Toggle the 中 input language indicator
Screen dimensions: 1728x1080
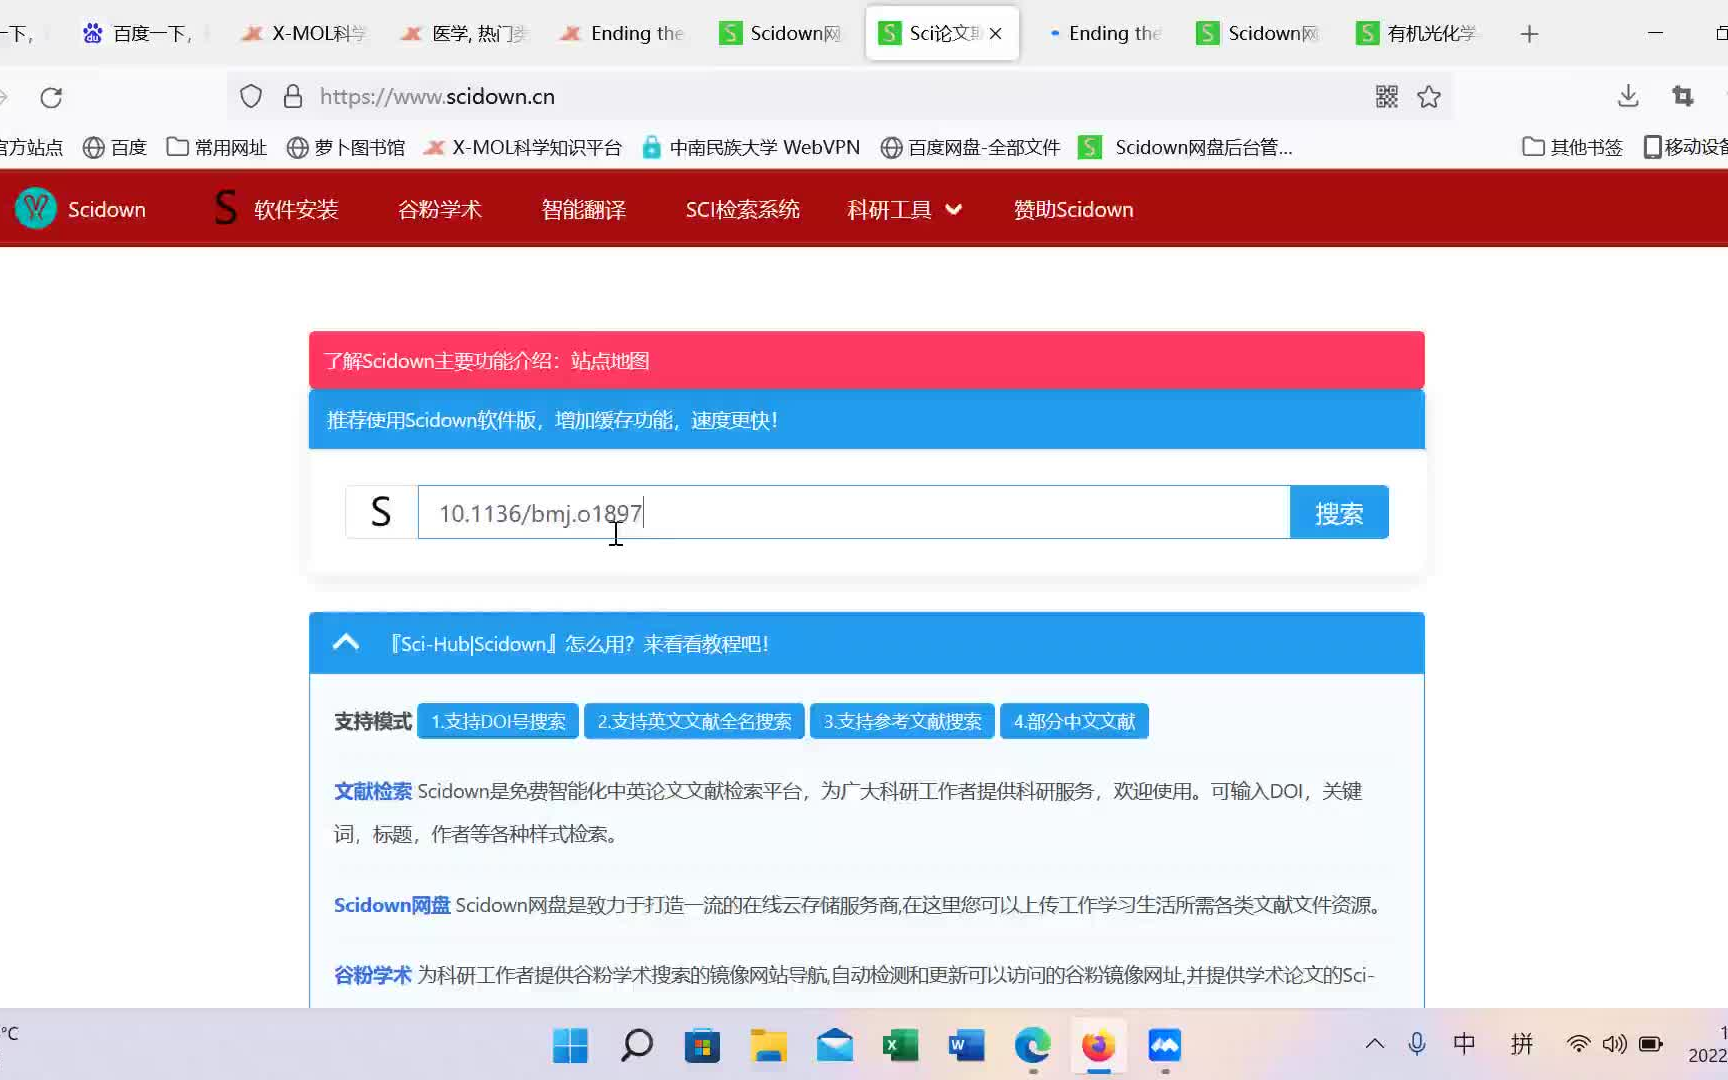(x=1464, y=1044)
